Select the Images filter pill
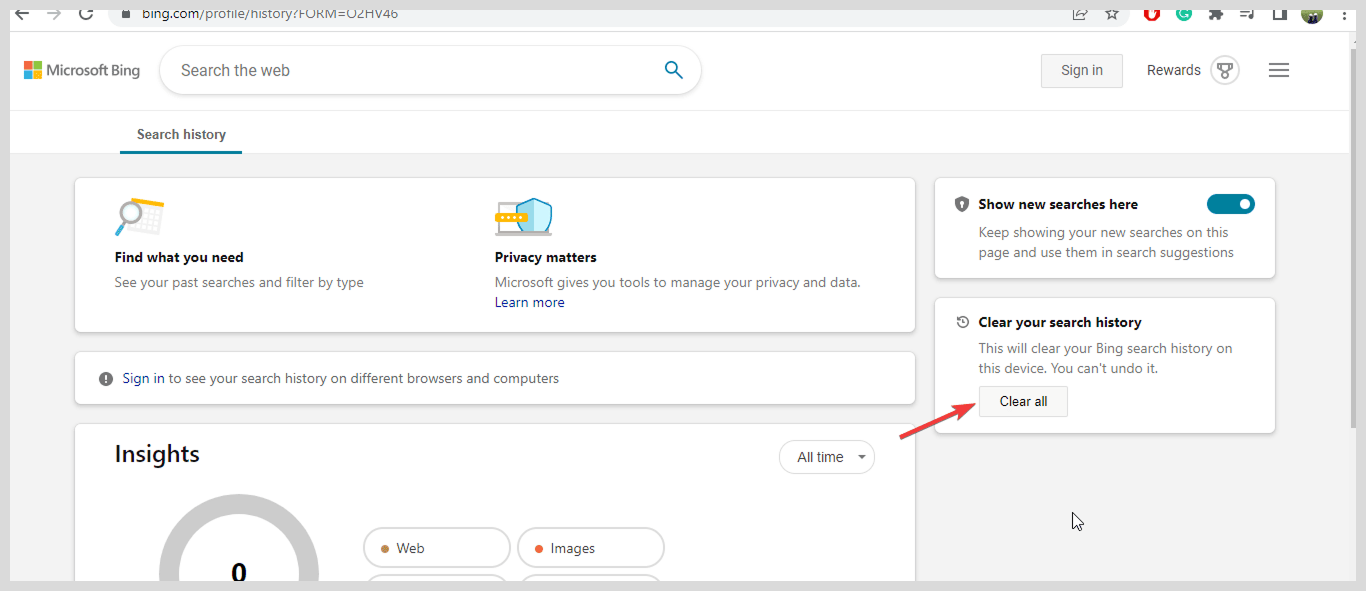This screenshot has height=591, width=1366. click(x=590, y=547)
